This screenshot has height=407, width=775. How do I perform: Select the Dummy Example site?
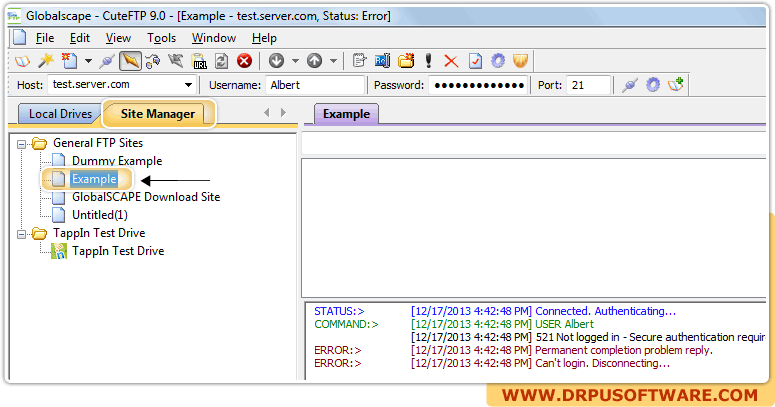[117, 161]
